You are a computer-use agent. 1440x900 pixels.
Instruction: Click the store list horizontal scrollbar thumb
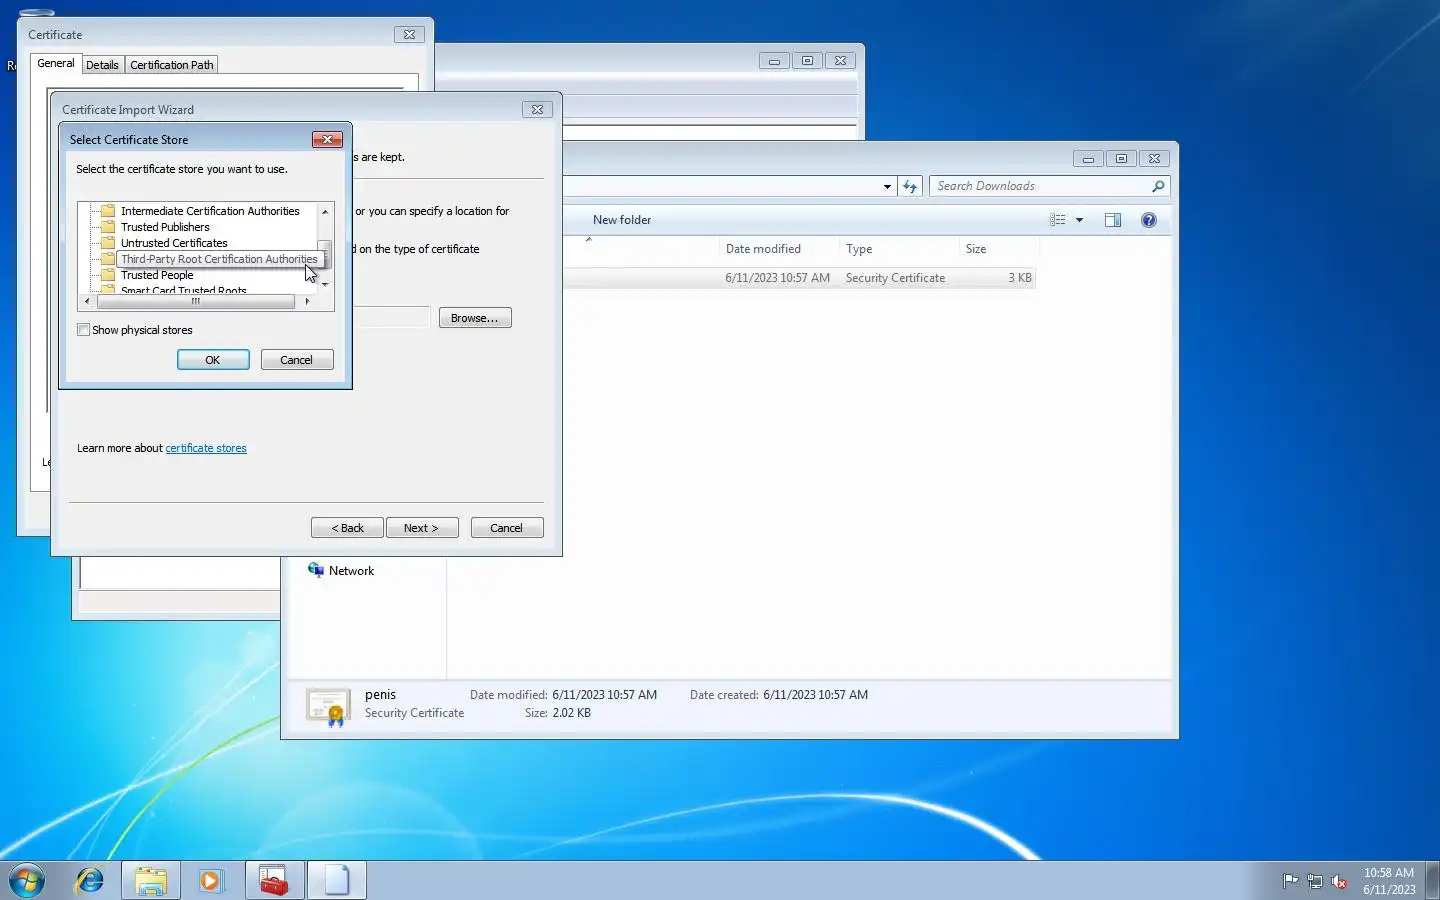[196, 301]
